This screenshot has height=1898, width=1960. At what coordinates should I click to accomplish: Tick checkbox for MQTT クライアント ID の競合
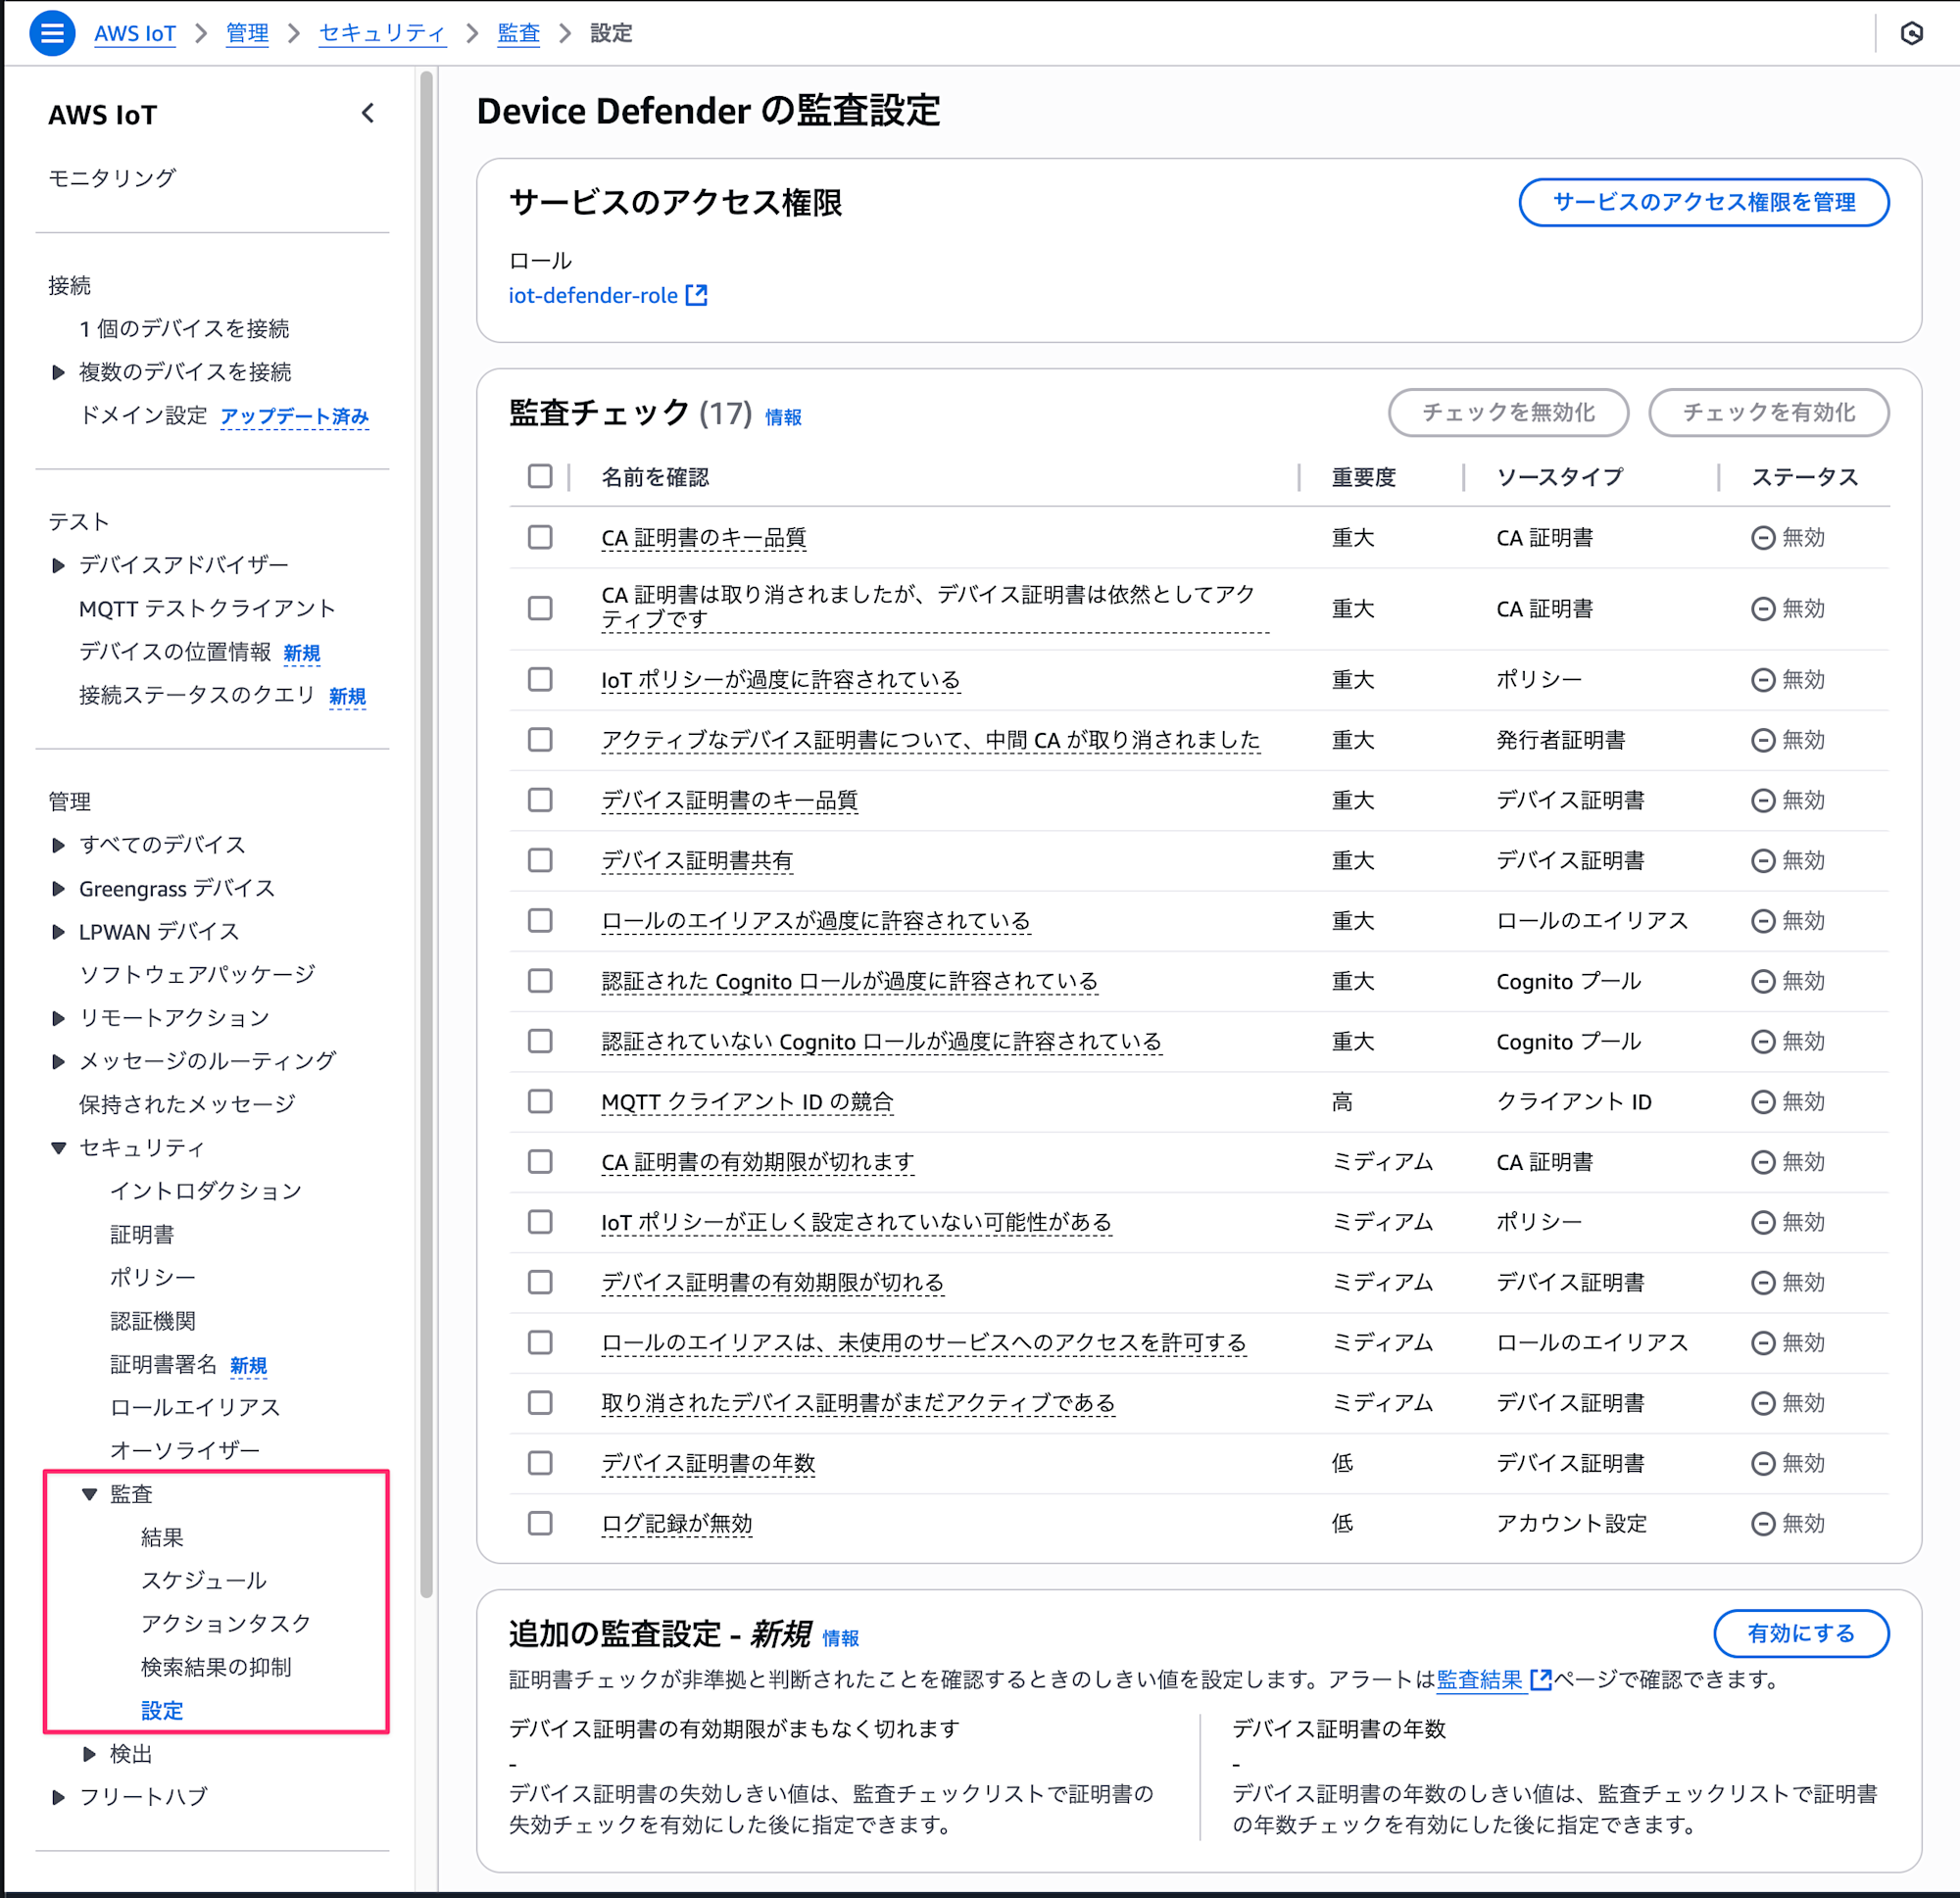pos(540,1101)
